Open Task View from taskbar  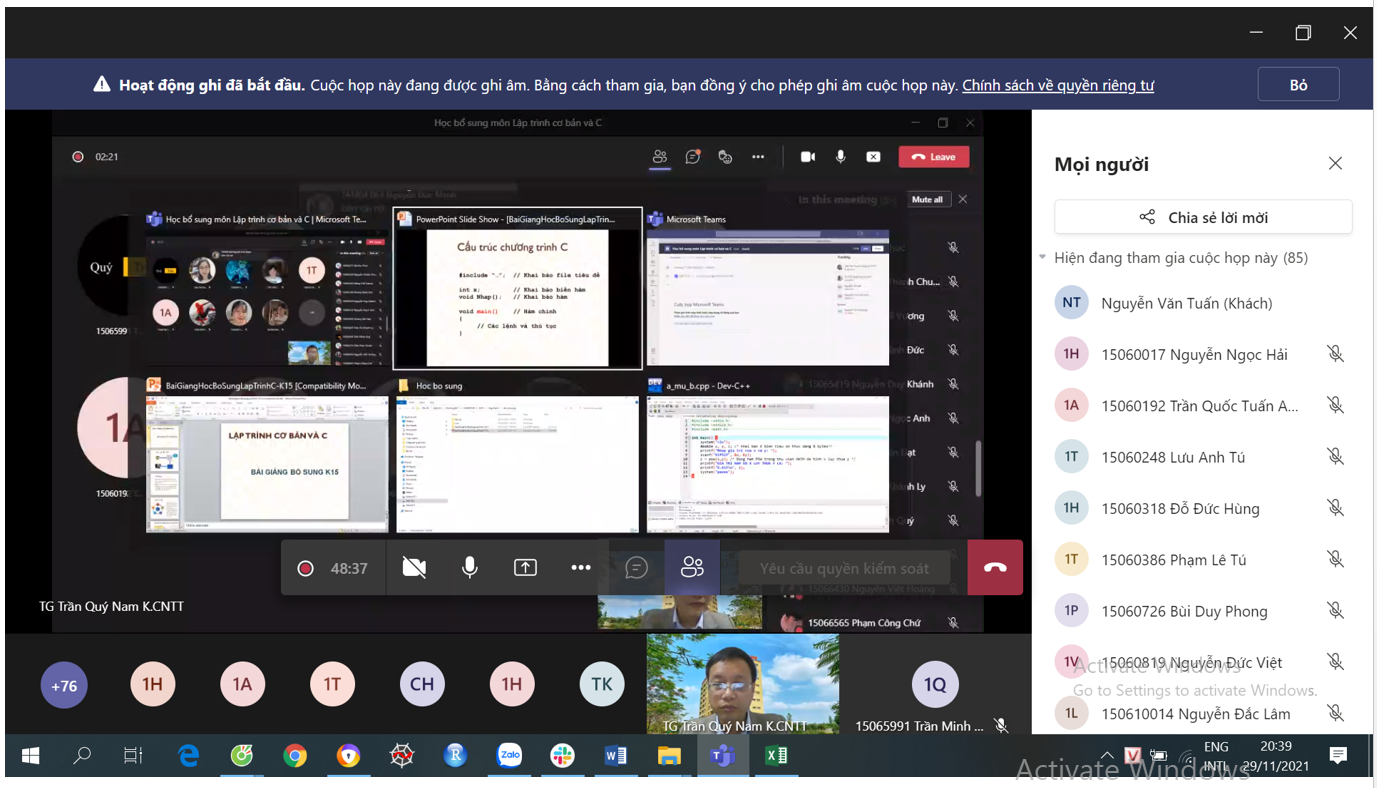pyautogui.click(x=133, y=756)
